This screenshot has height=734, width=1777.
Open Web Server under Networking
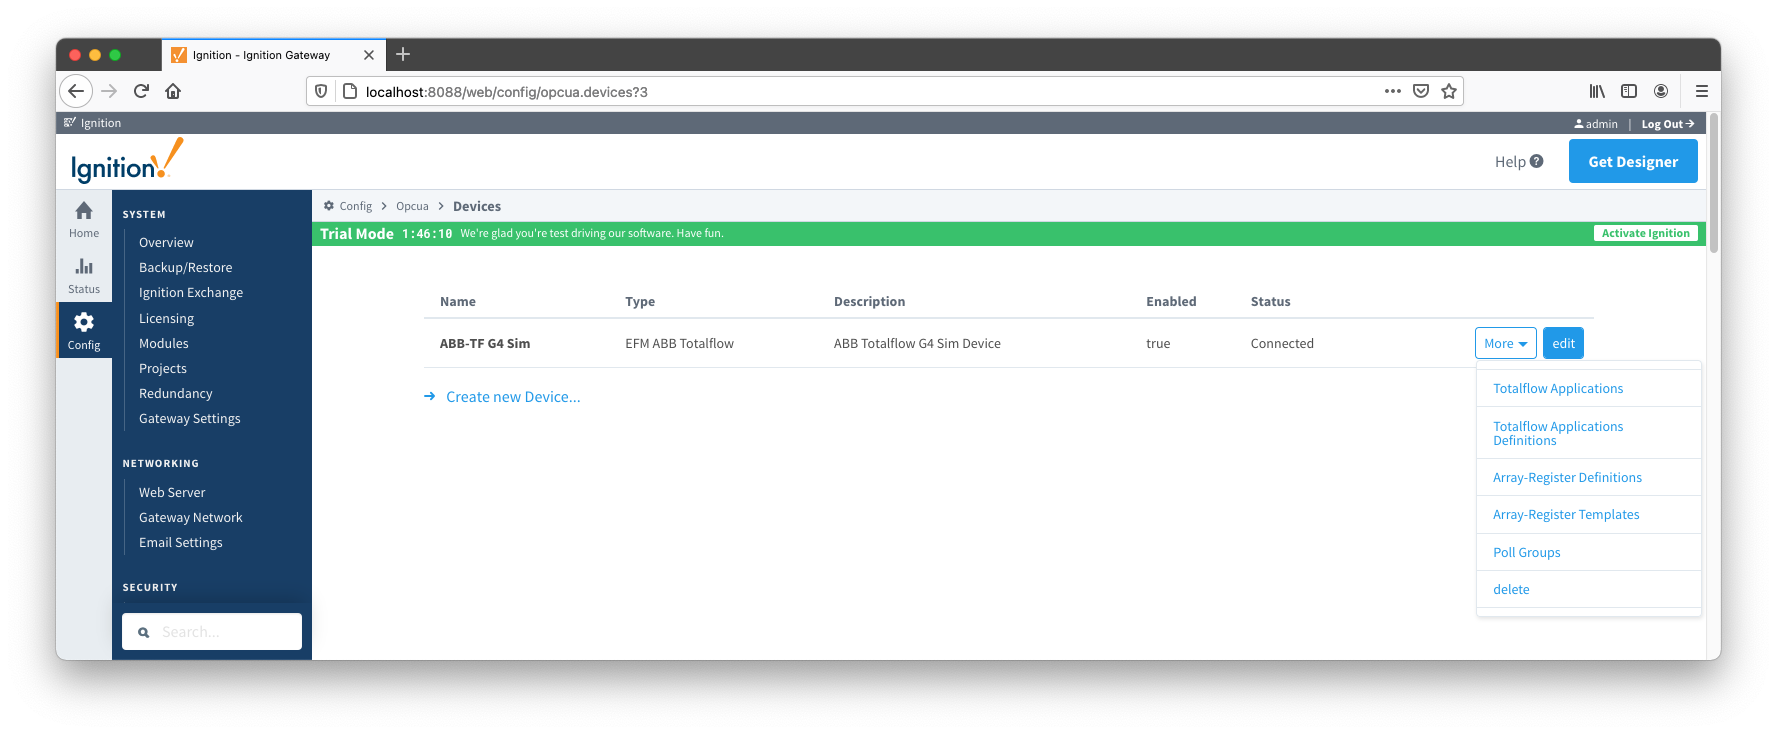(x=172, y=492)
